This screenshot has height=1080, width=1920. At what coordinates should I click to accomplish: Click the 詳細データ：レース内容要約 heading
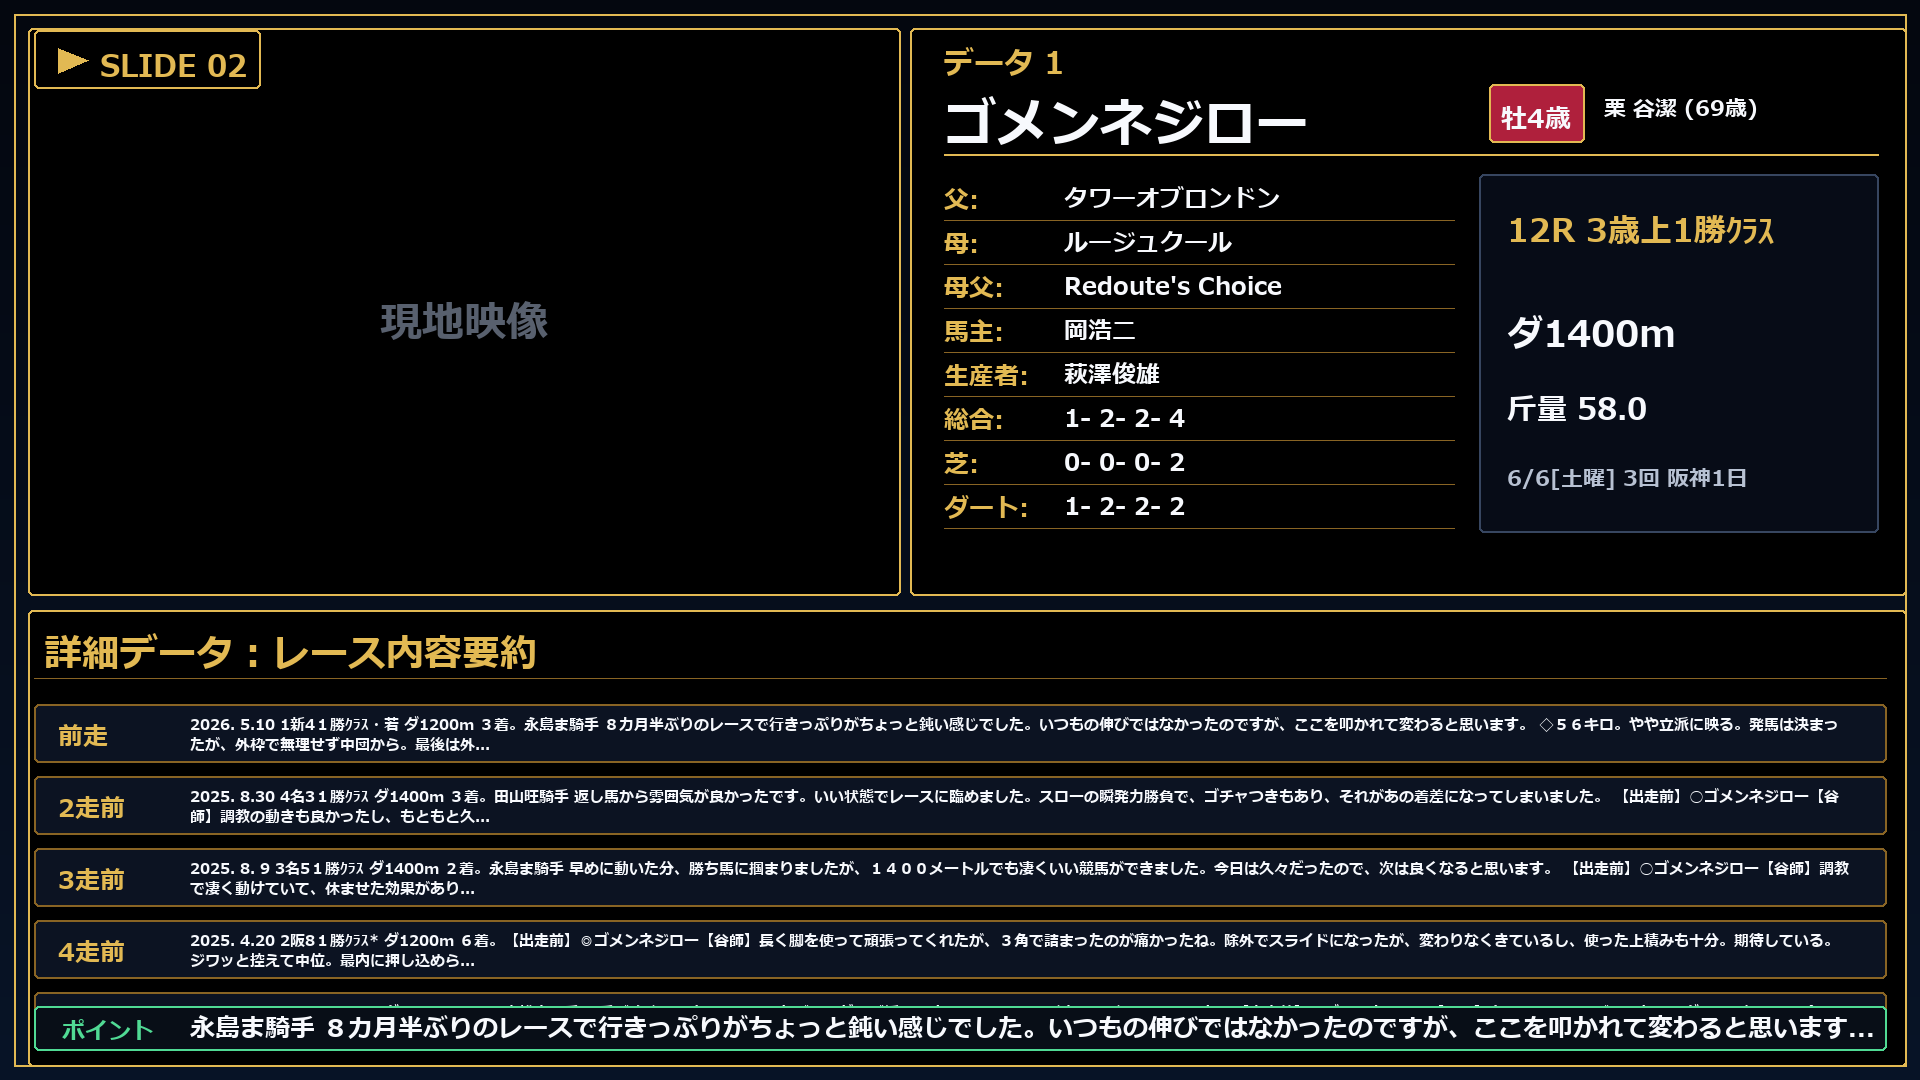291,652
